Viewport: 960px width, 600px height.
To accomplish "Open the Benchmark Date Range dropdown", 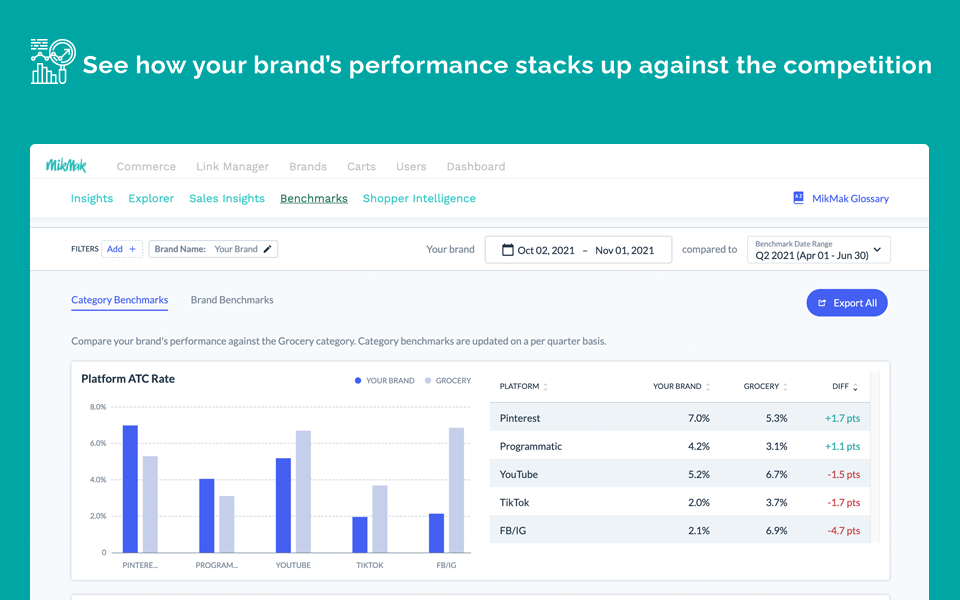I will click(x=818, y=249).
